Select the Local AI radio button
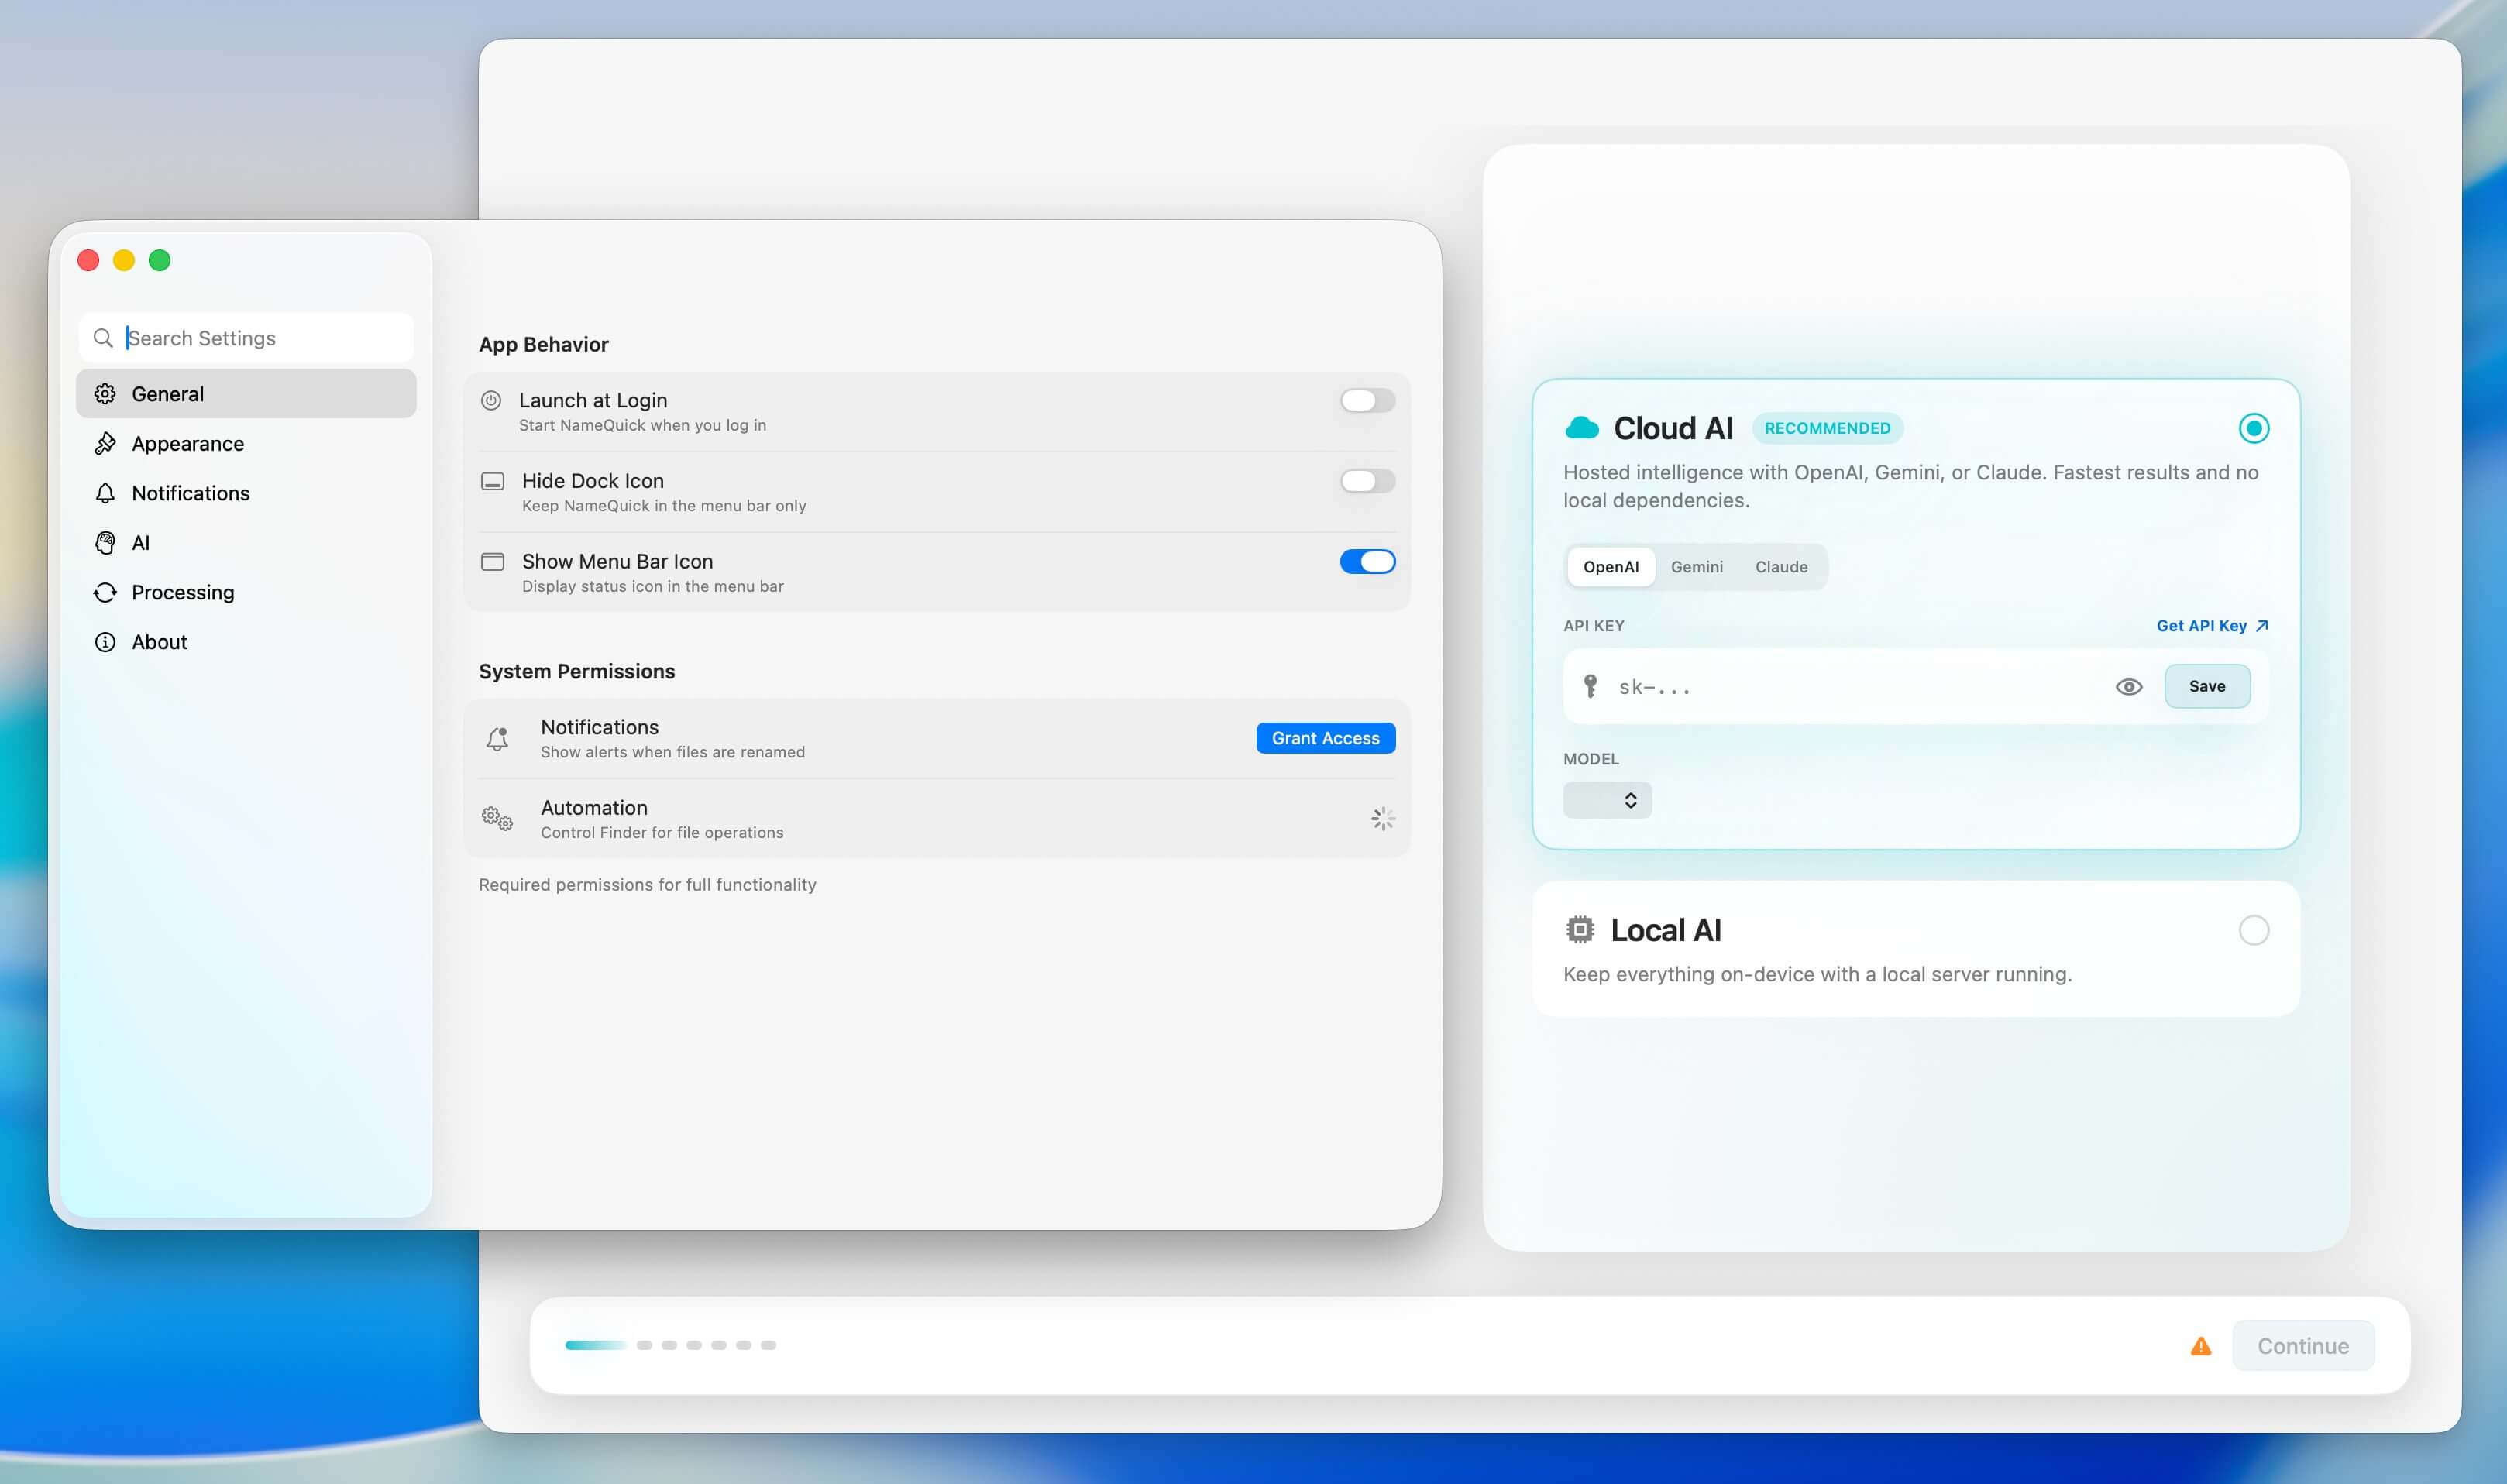2507x1484 pixels. [x=2253, y=930]
